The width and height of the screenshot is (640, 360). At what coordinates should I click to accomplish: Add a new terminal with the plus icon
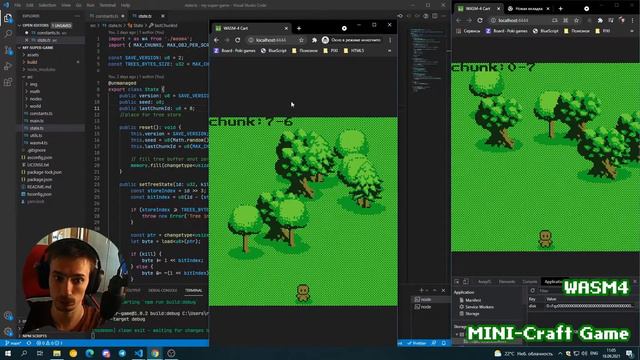[x=421, y=290]
